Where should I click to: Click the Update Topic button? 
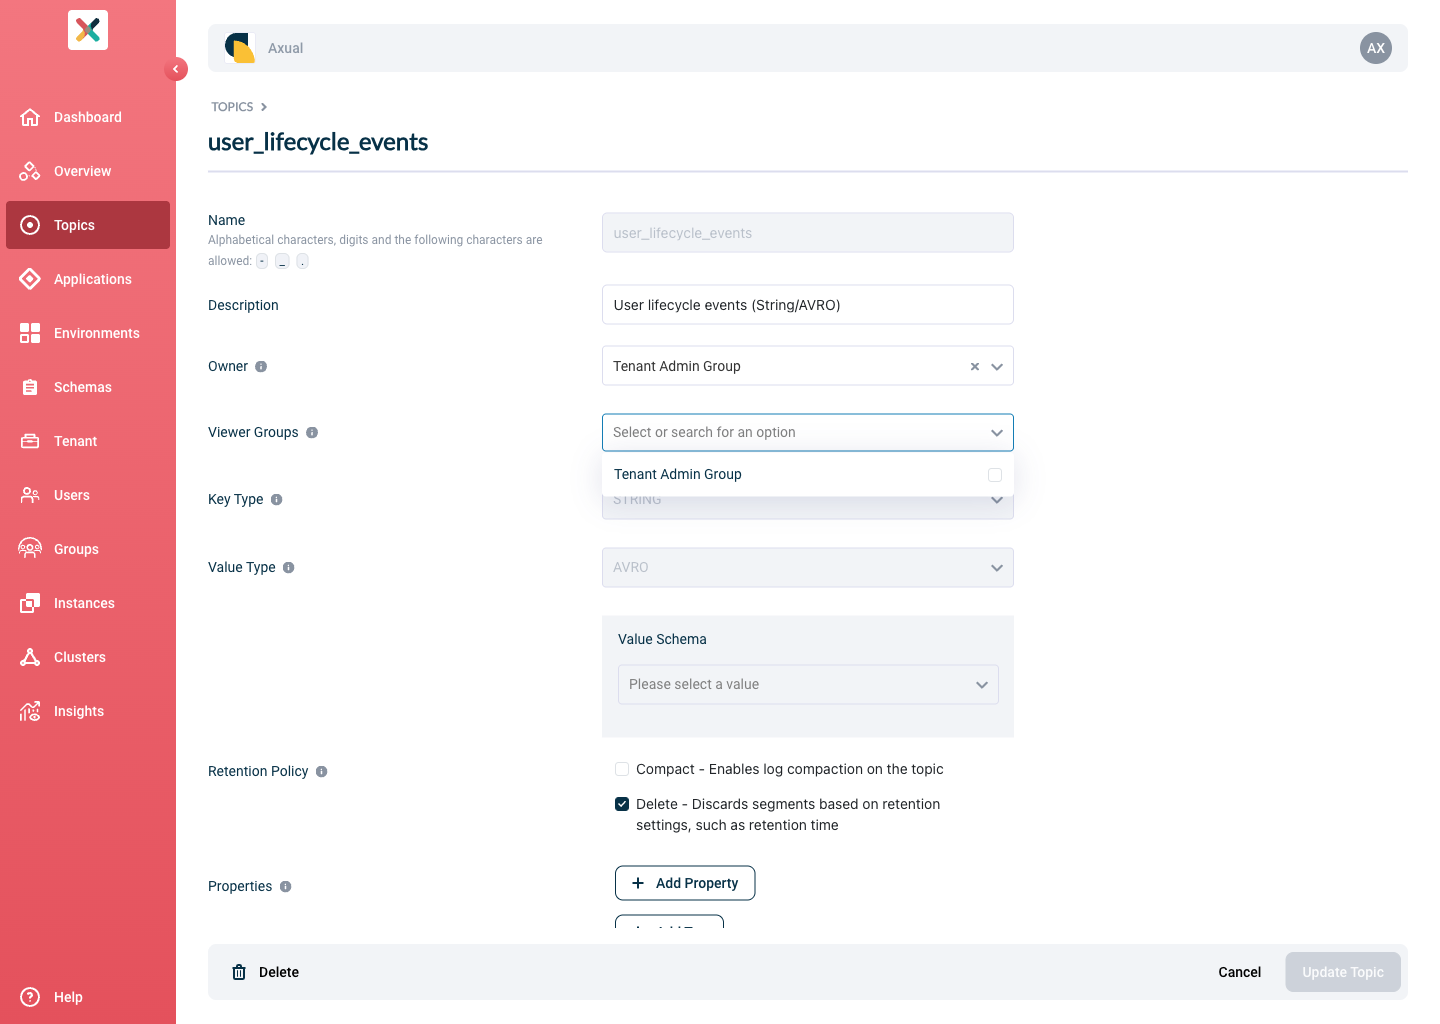point(1343,972)
